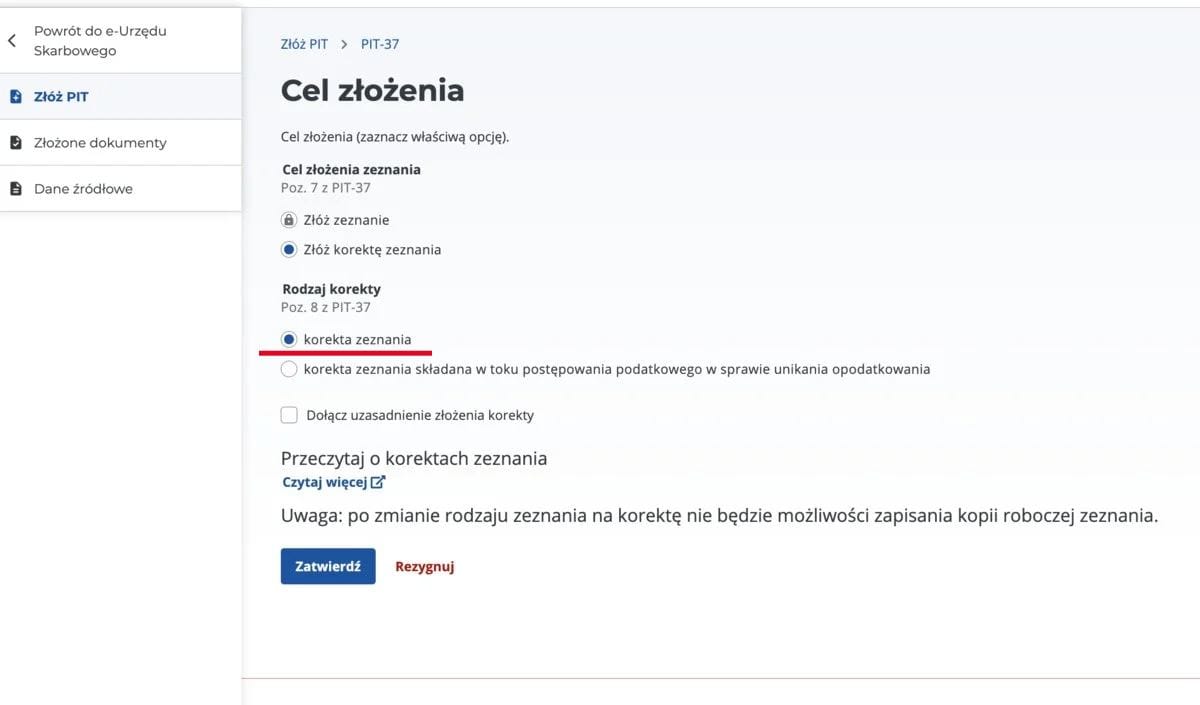Go to Złożone dokumenty in sidebar

point(121,143)
